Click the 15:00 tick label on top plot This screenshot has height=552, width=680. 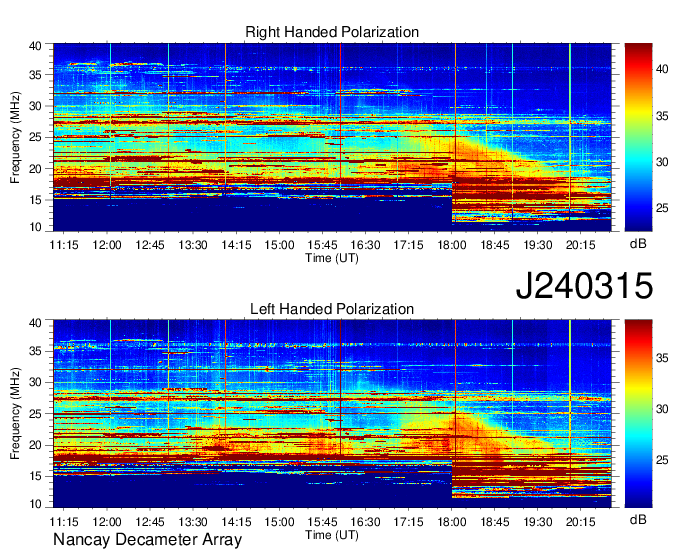click(x=279, y=245)
